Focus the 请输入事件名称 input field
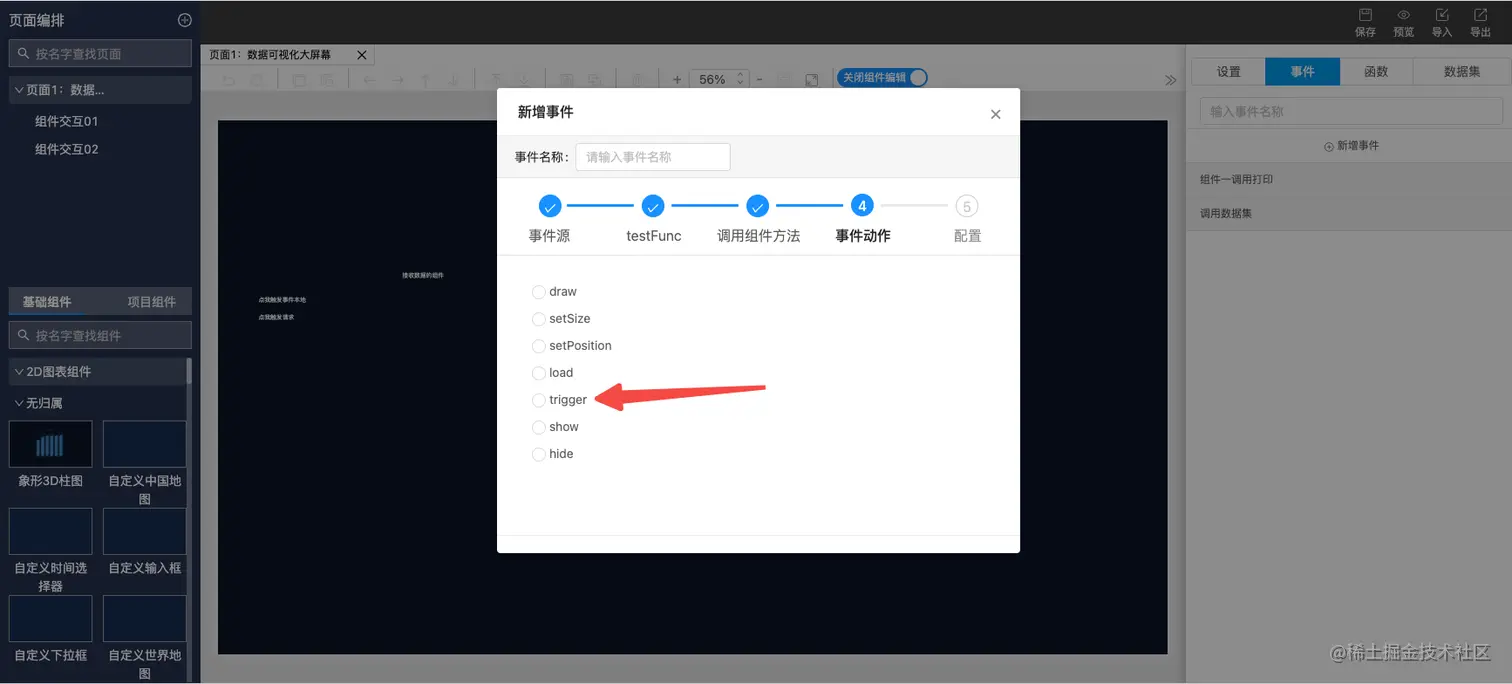The height and width of the screenshot is (684, 1512). click(x=653, y=157)
